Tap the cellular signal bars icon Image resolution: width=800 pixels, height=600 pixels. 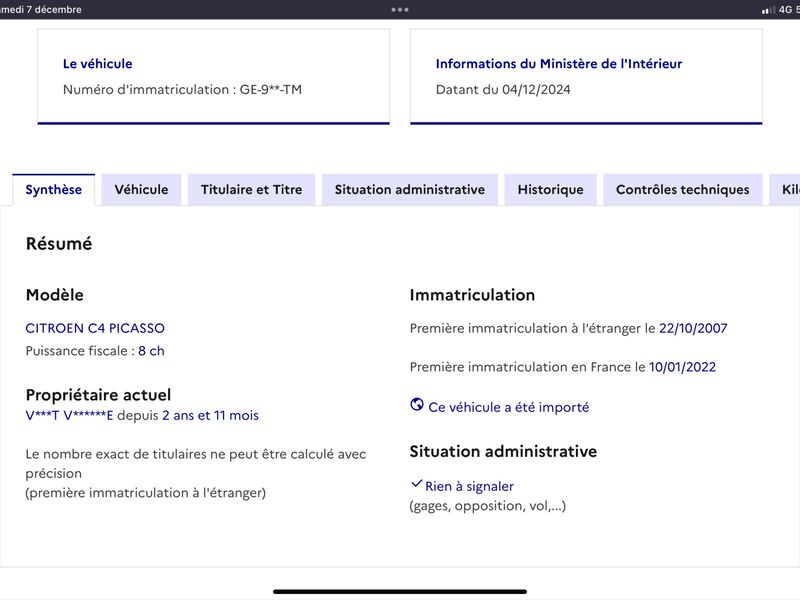[768, 10]
